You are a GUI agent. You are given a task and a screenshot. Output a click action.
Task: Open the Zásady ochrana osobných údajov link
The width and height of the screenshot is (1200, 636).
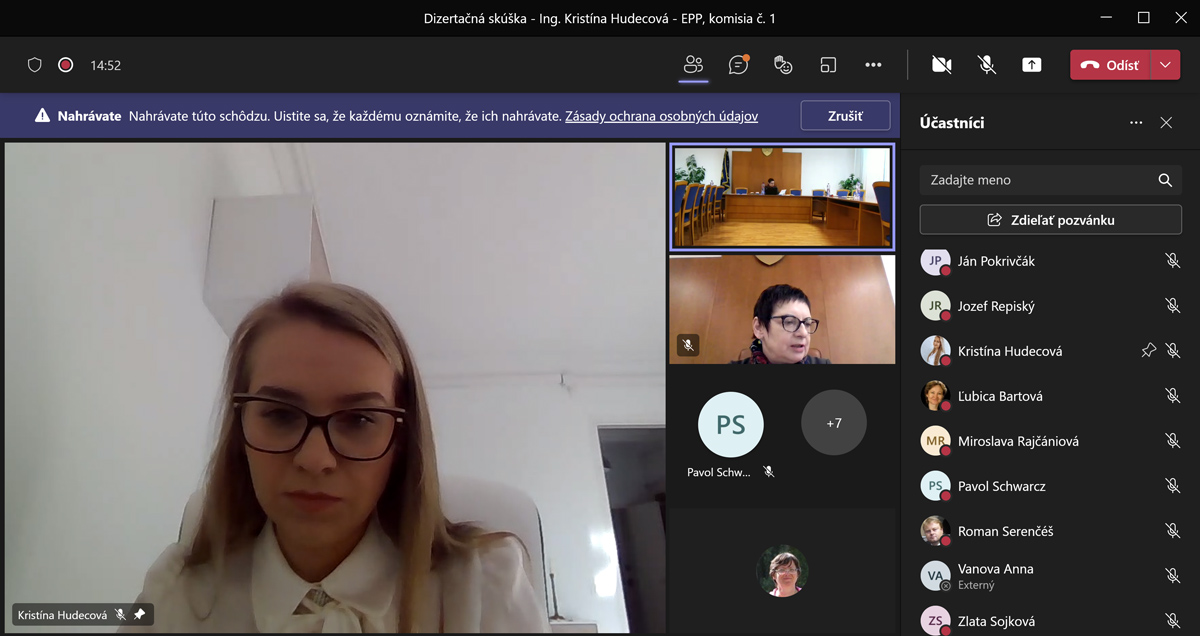pos(661,116)
